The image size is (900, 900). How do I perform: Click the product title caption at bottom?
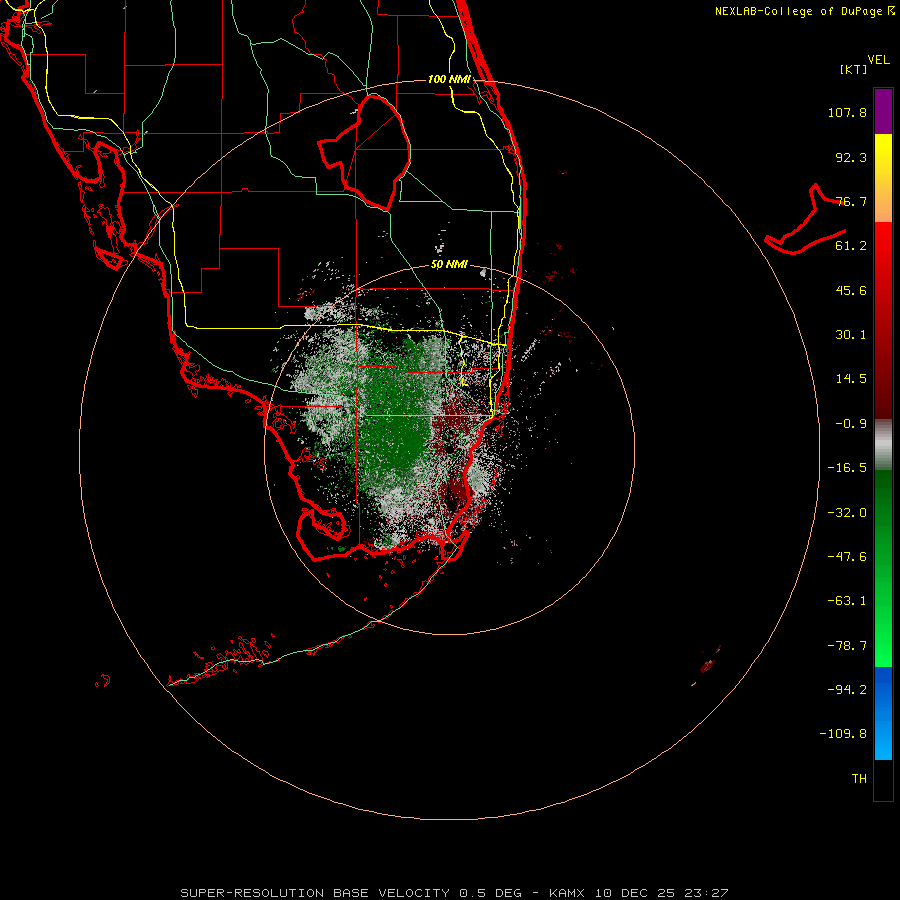click(454, 893)
